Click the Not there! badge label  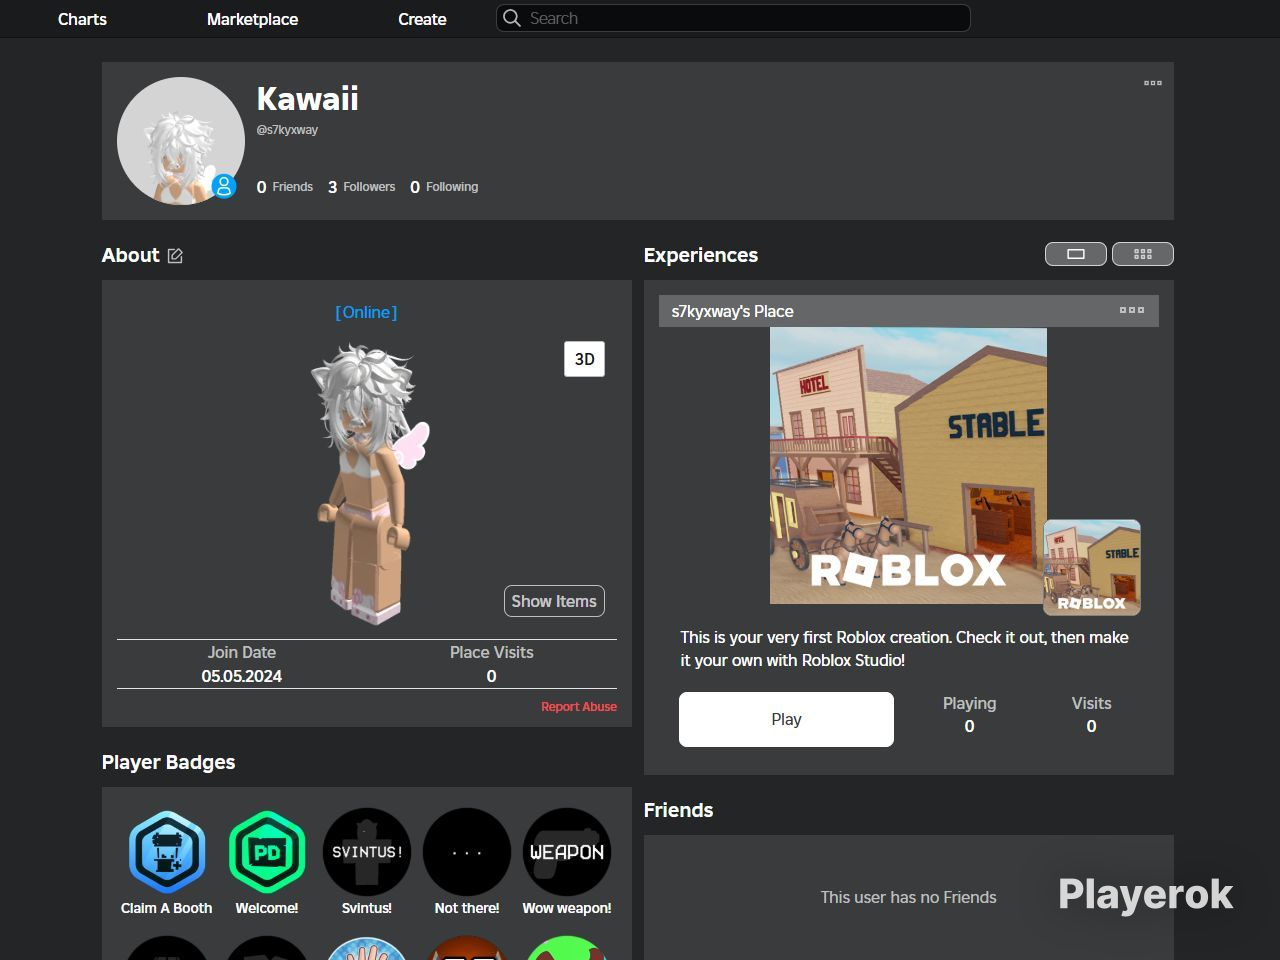(467, 908)
